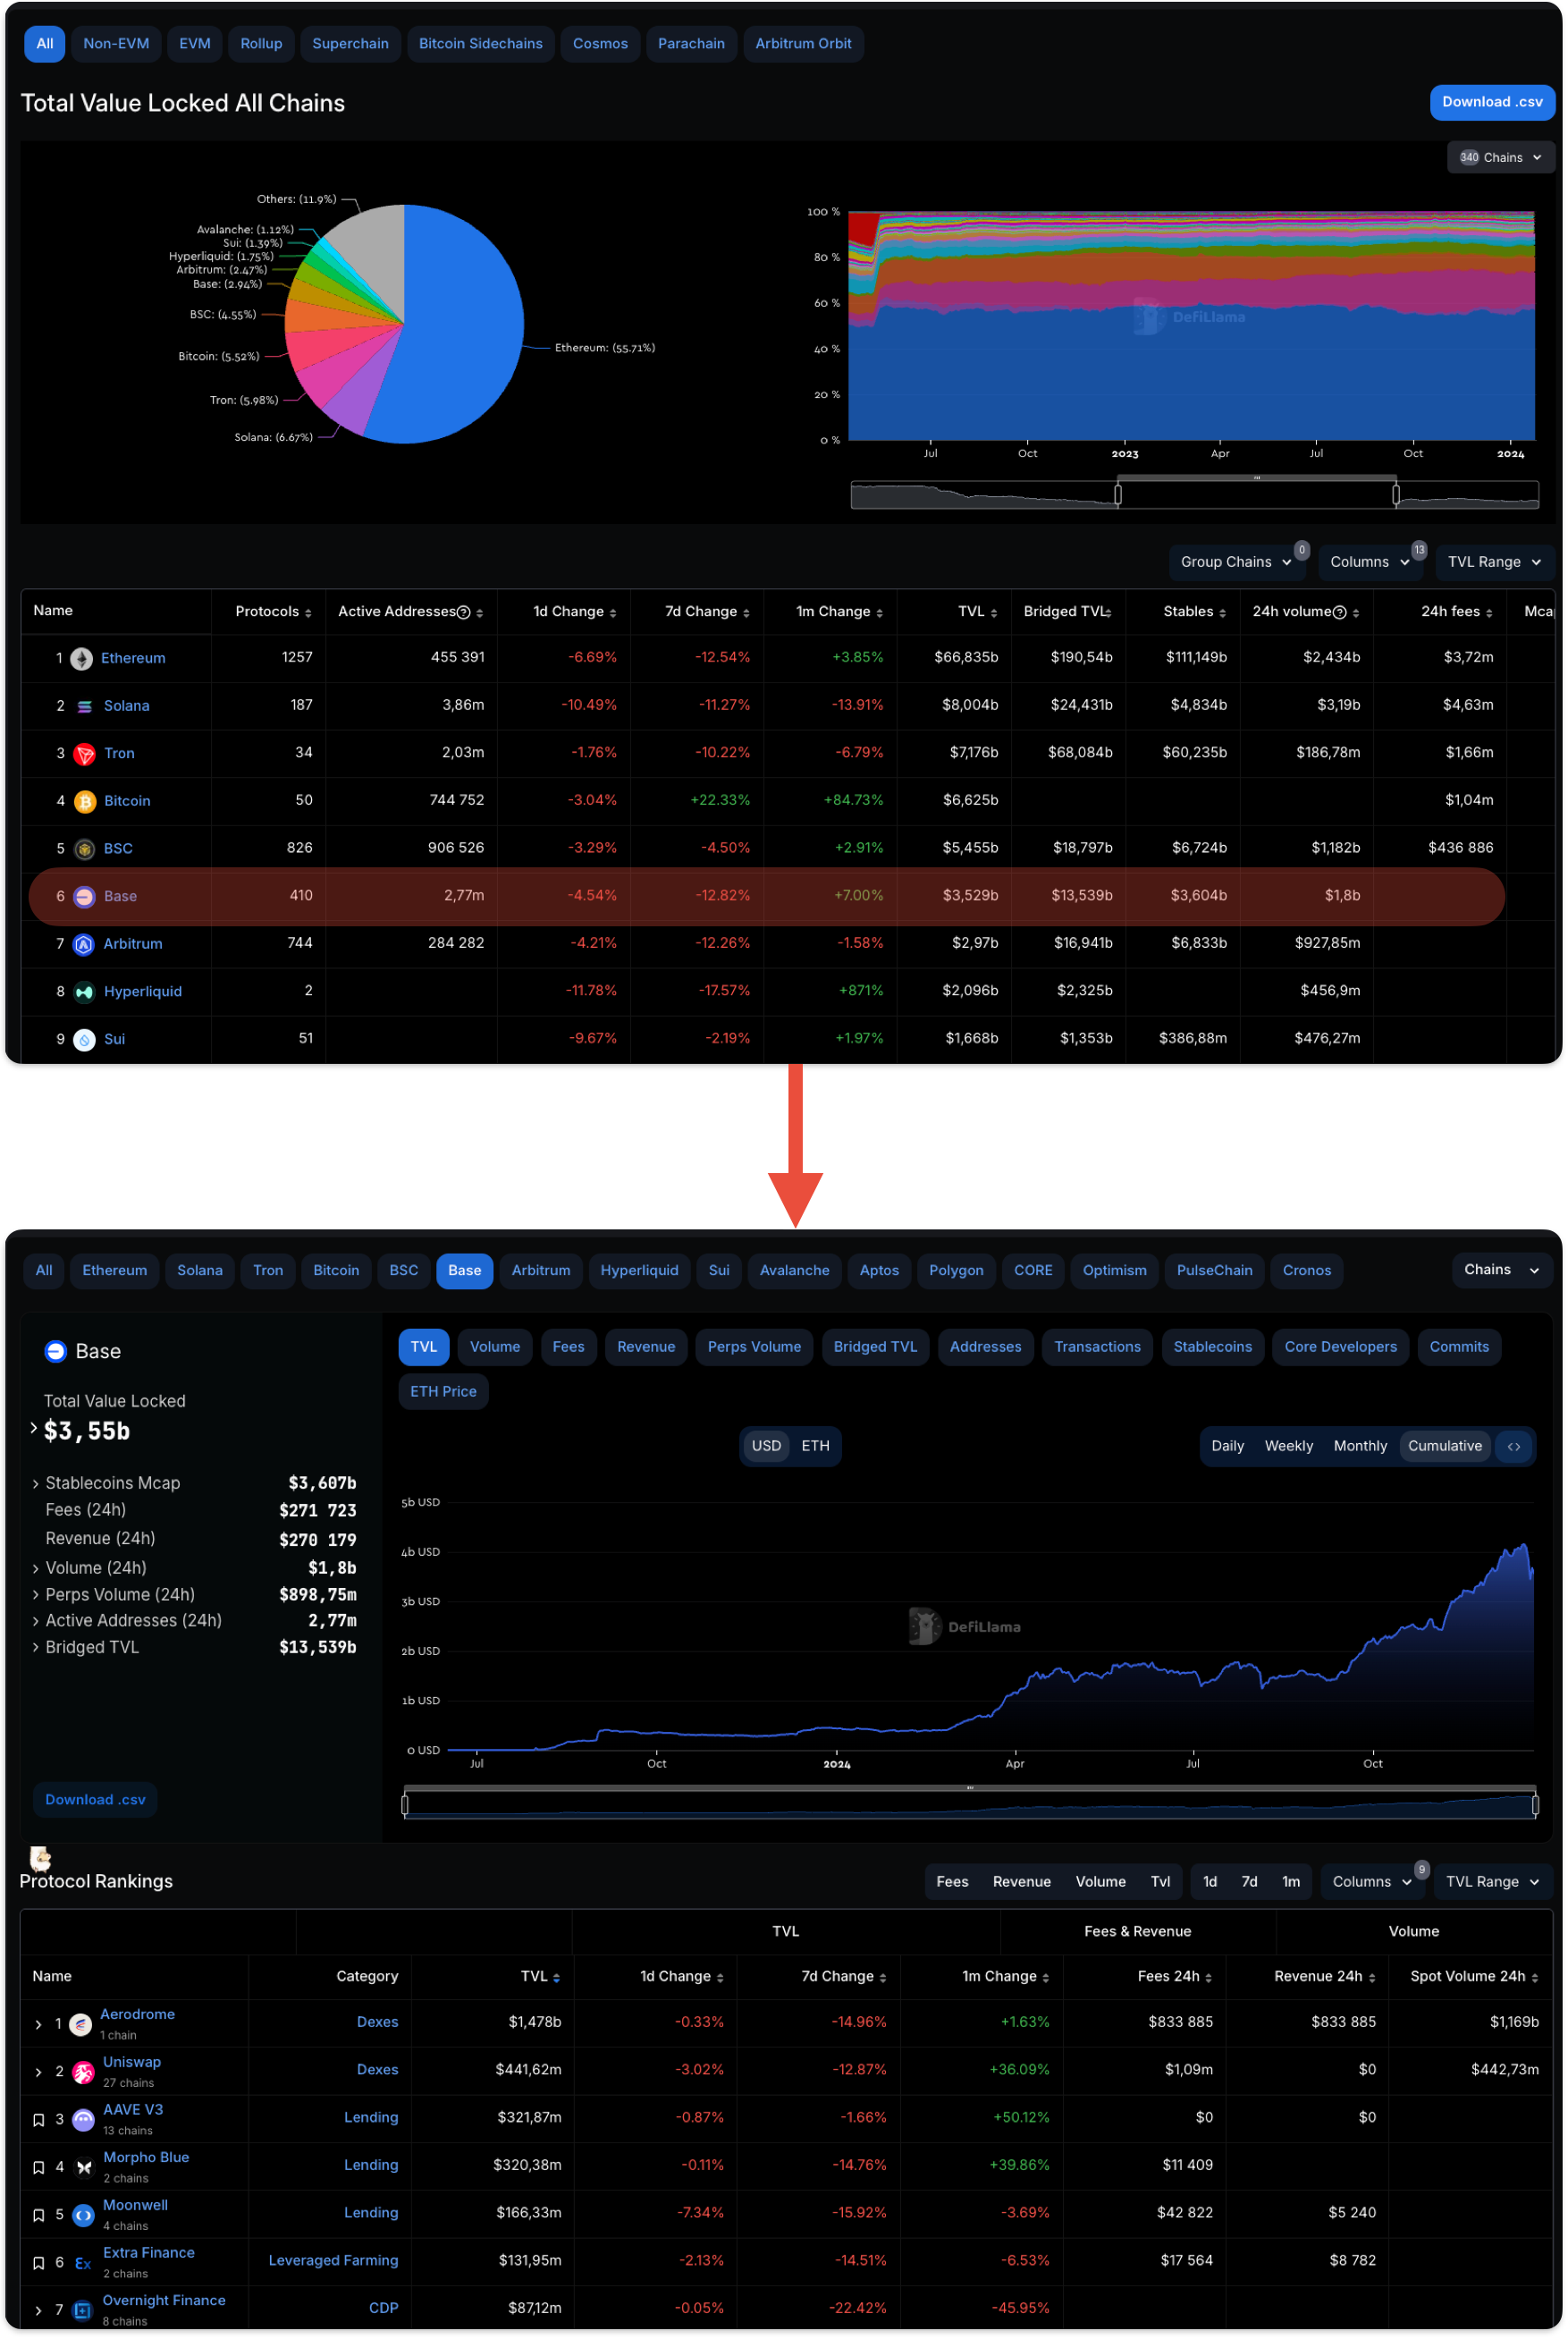Toggle the 1m filter in Protocol Rankings
Screen dimensions: 1568x2339
tap(1291, 1882)
